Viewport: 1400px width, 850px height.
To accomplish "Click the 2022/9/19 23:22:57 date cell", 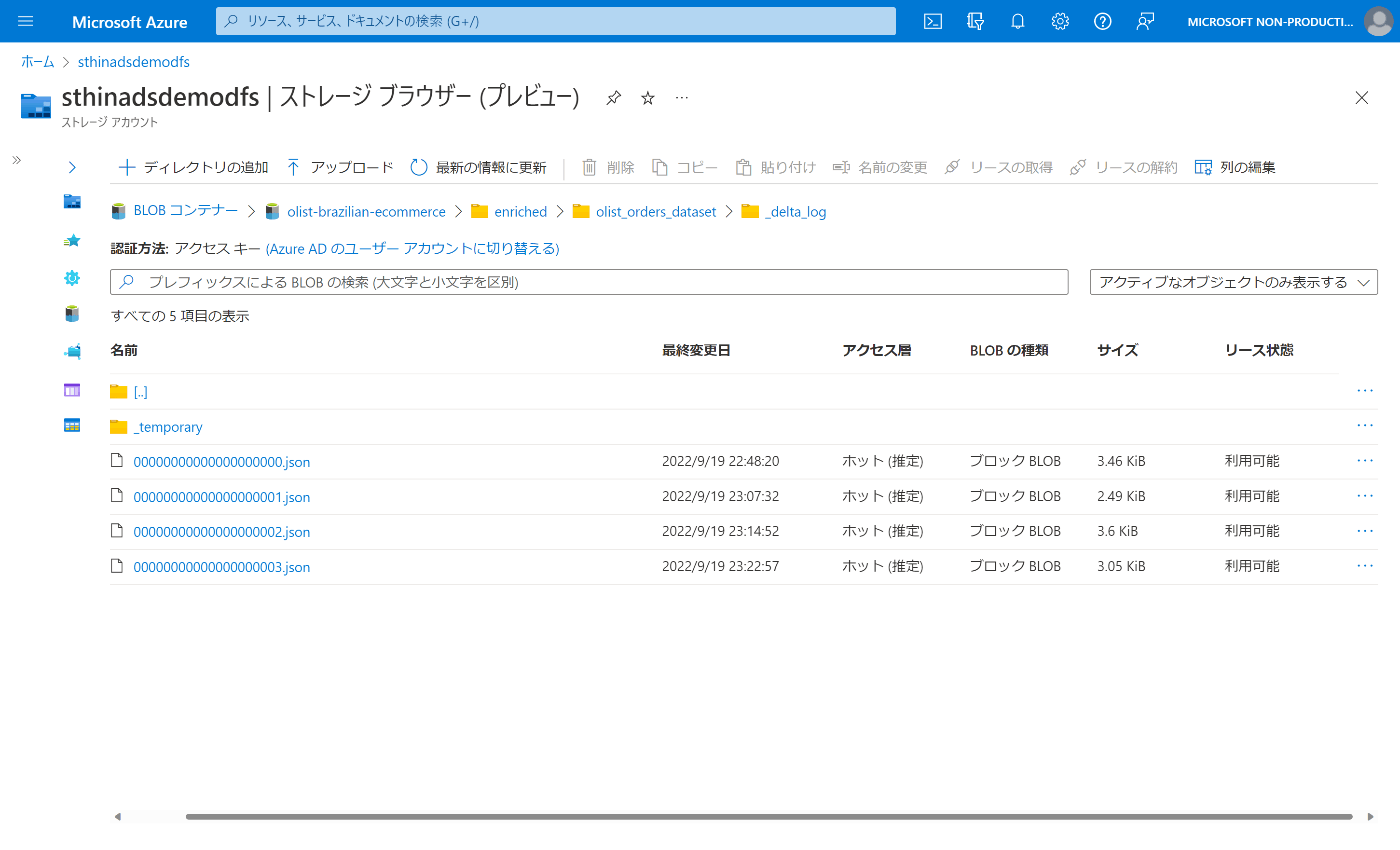I will tap(720, 566).
